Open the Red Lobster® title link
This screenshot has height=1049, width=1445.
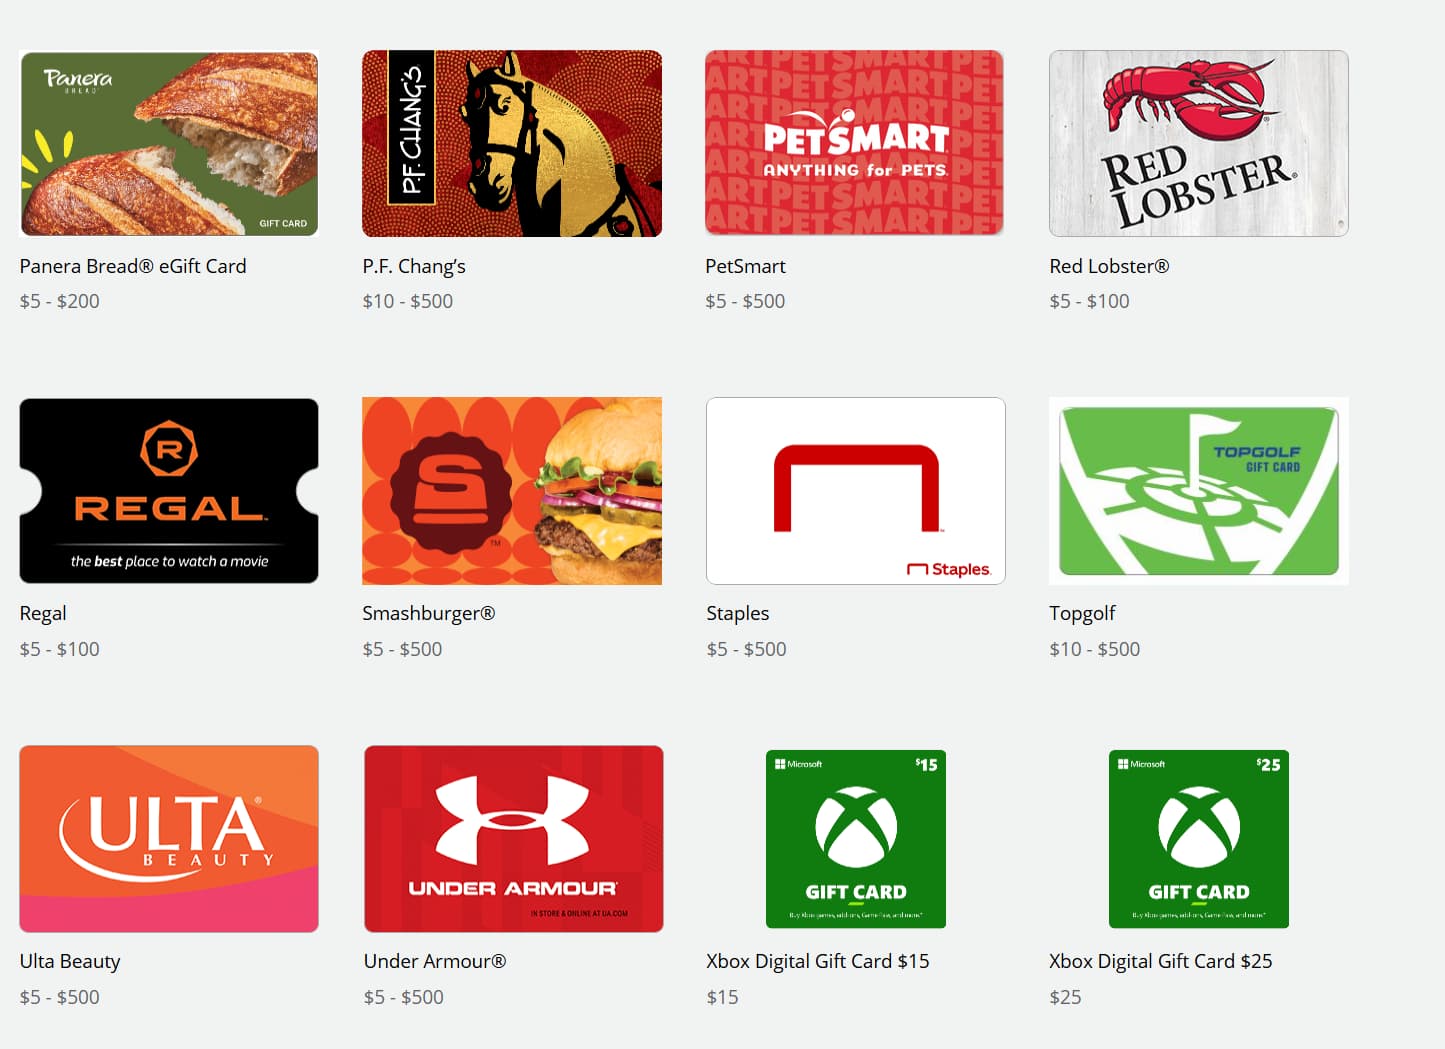[x=1109, y=266]
